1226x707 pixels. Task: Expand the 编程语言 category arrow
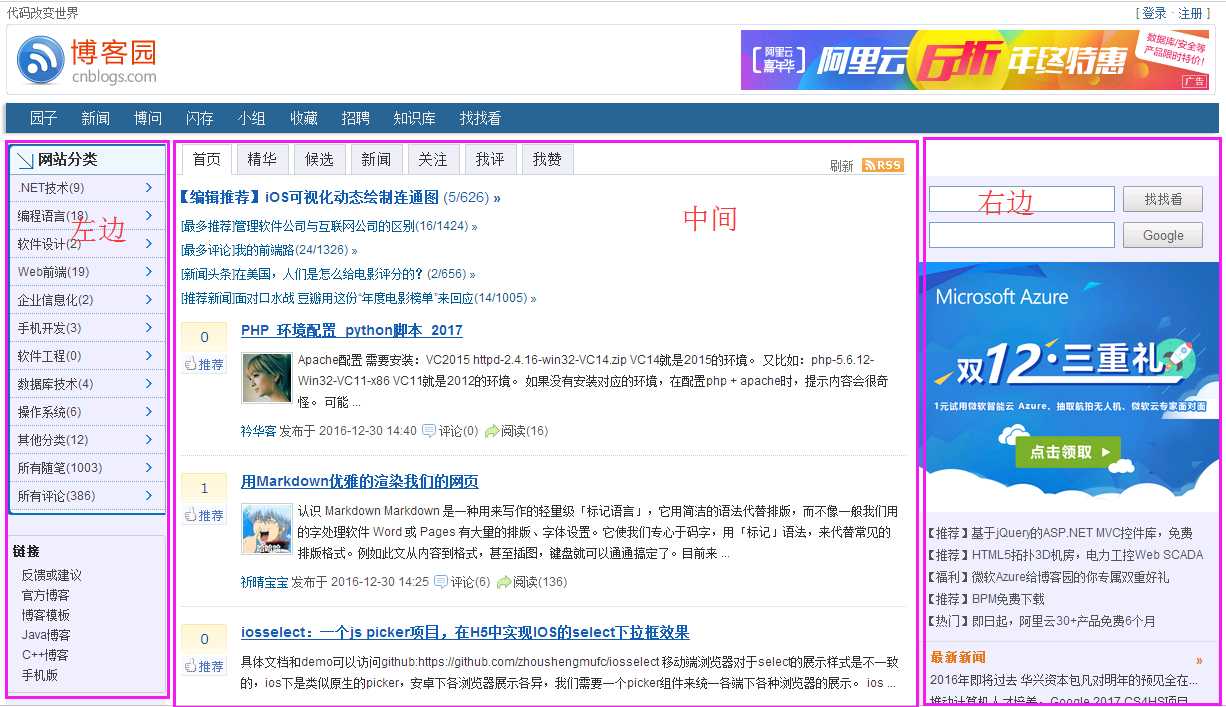pos(148,215)
